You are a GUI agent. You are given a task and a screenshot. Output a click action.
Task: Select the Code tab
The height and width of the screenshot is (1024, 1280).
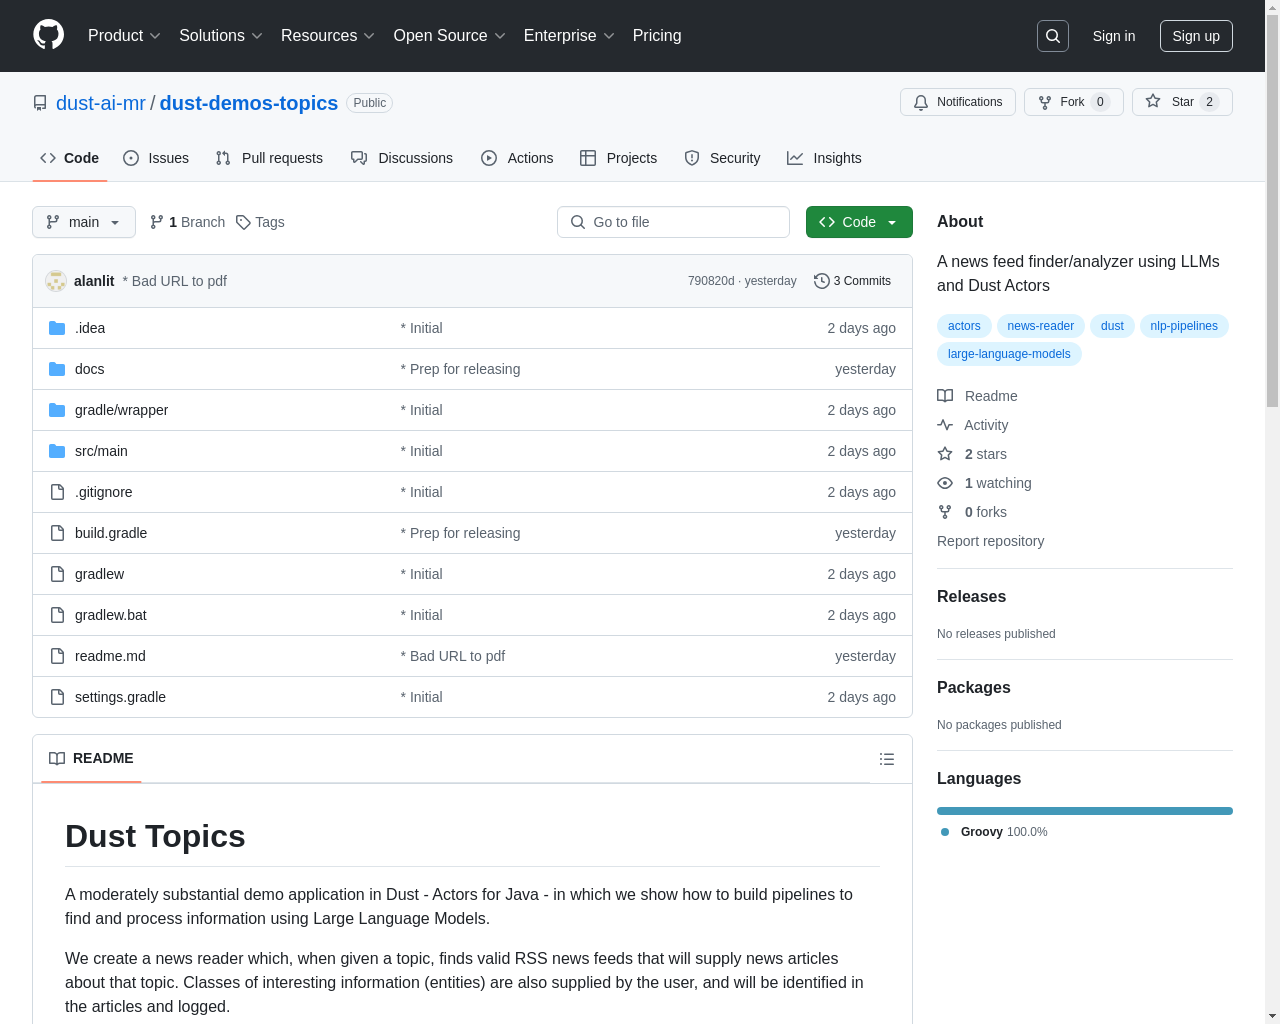(x=70, y=158)
